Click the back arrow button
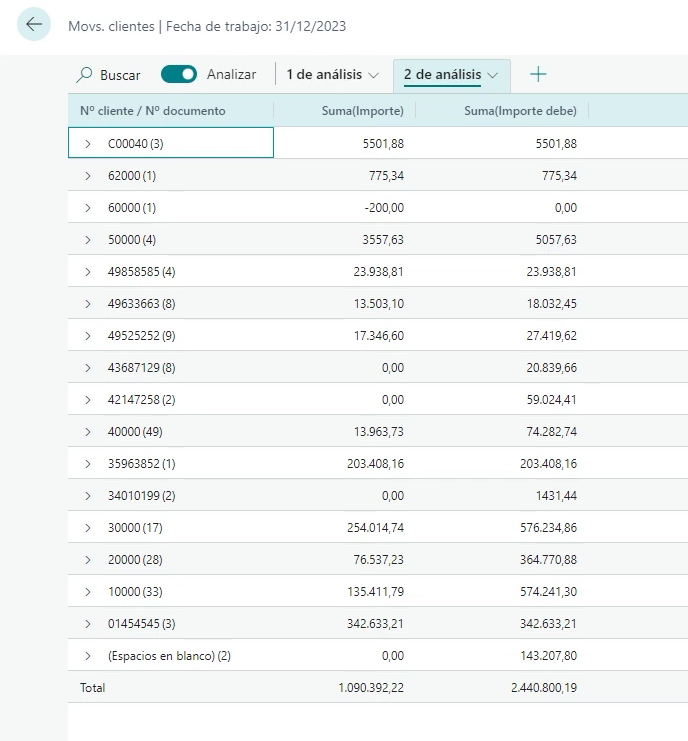The width and height of the screenshot is (688, 741). (x=34, y=25)
